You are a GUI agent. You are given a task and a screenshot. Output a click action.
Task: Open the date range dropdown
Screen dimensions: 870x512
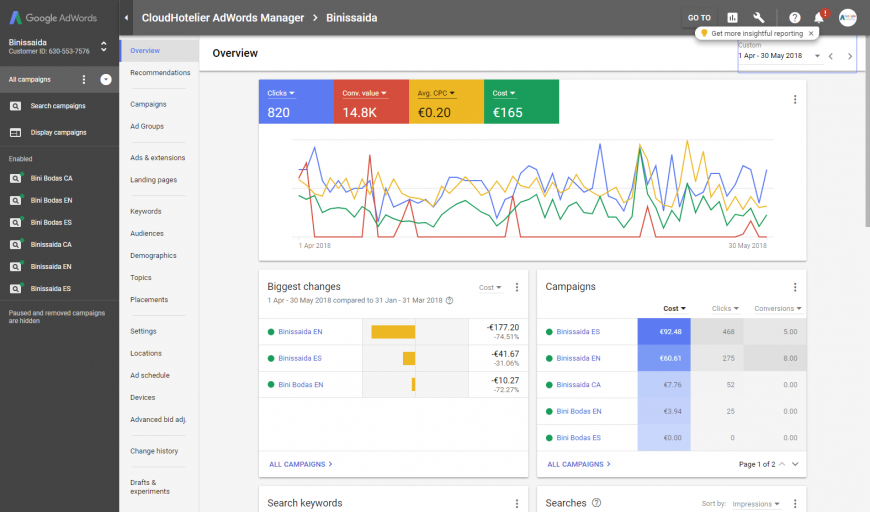tap(779, 56)
